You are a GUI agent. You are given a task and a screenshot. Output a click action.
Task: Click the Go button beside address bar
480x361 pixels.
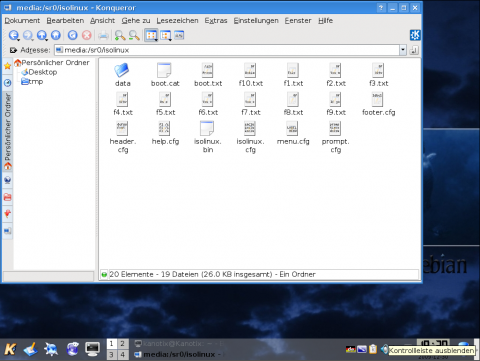pos(414,50)
